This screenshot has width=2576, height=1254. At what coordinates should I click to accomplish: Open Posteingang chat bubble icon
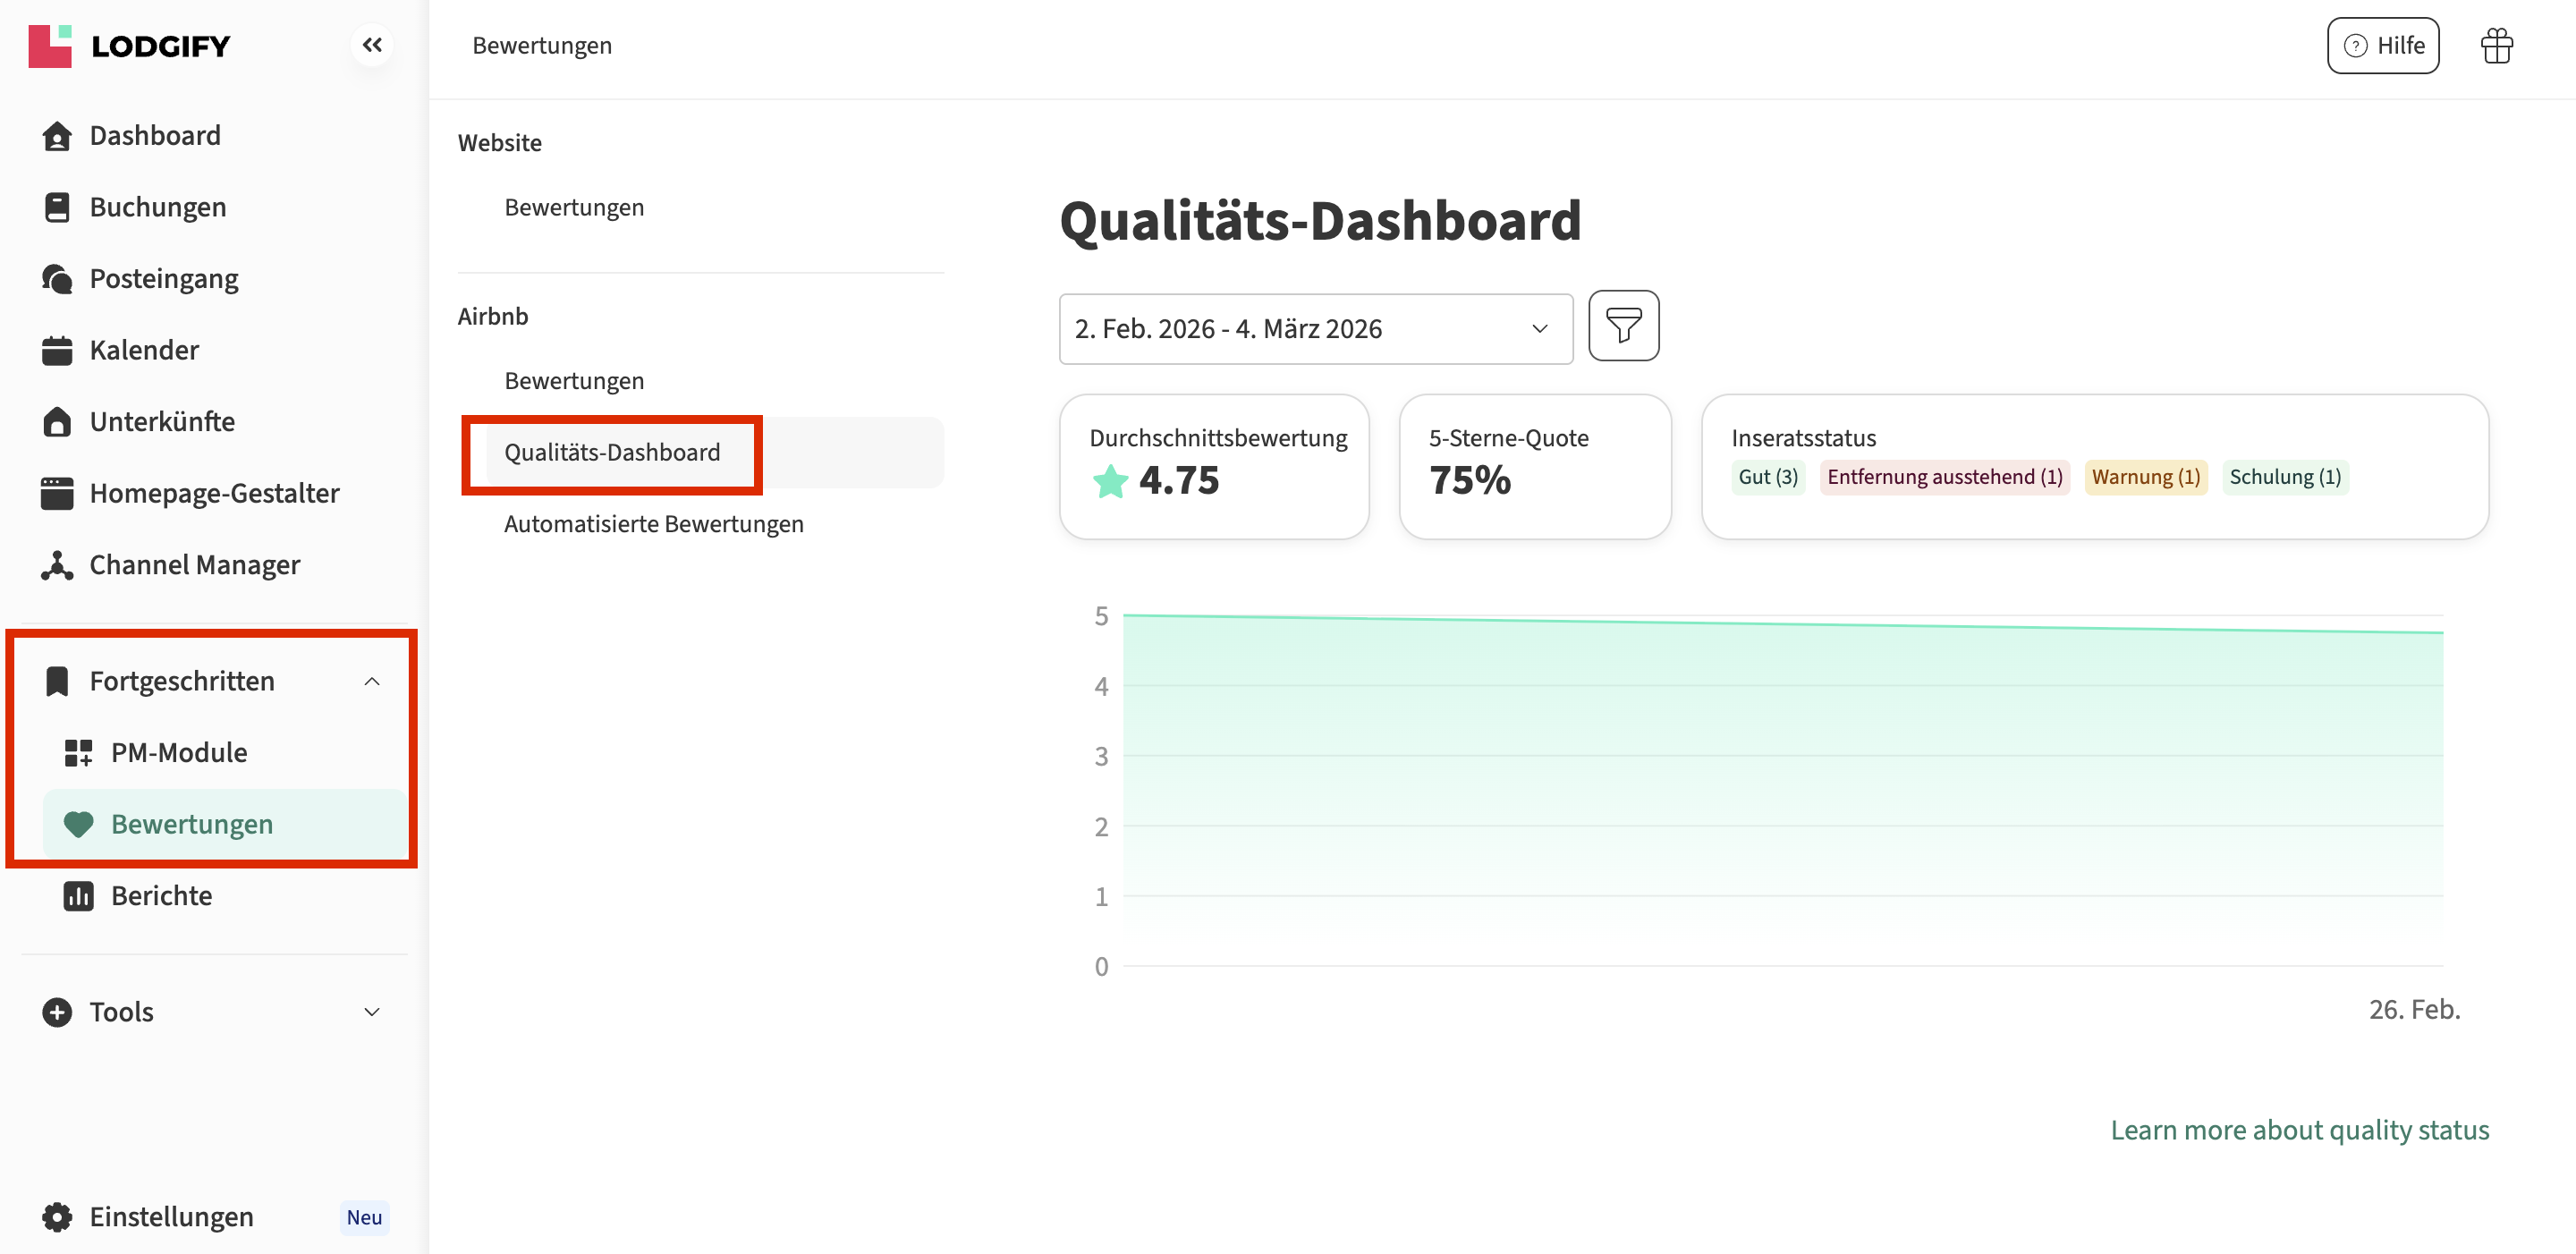click(57, 279)
